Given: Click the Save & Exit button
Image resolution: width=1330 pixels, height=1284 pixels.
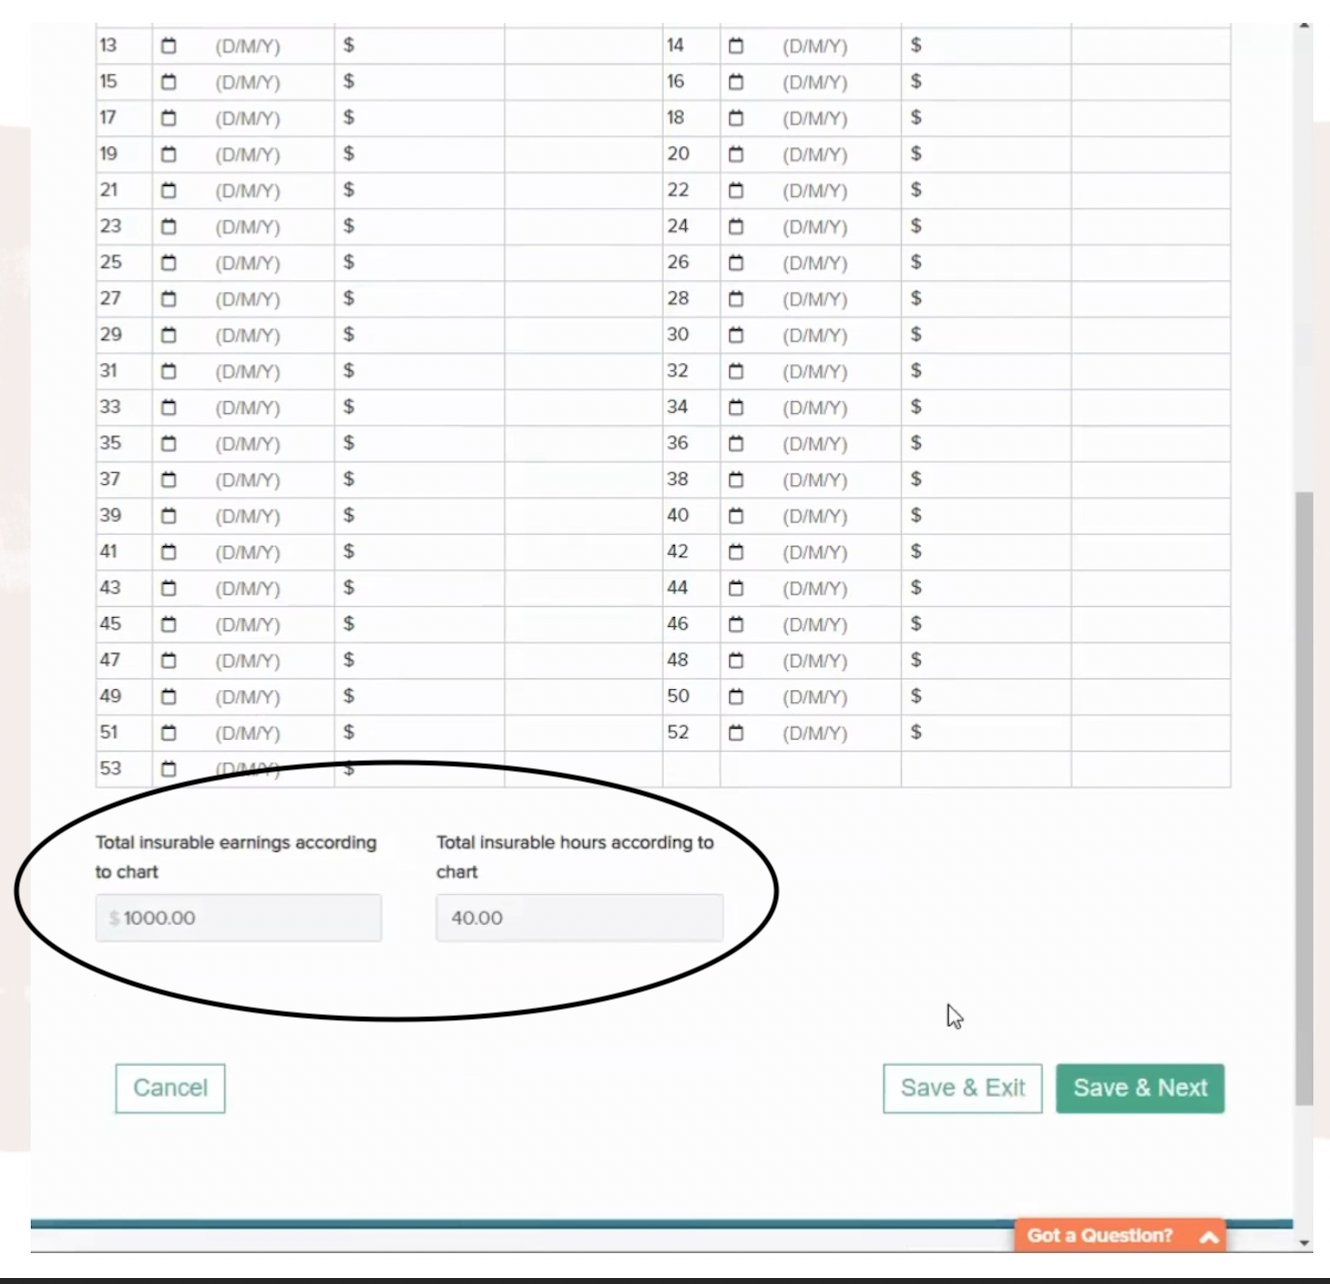Looking at the screenshot, I should [962, 1088].
